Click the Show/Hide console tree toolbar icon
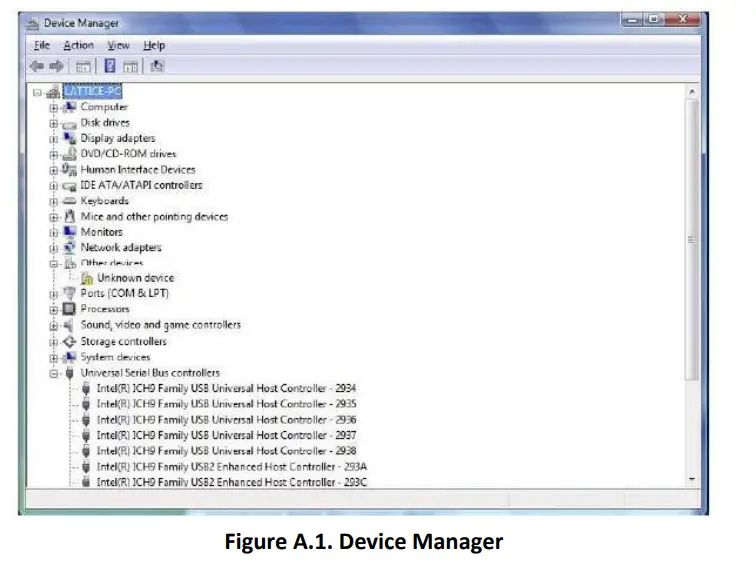 pos(83,67)
